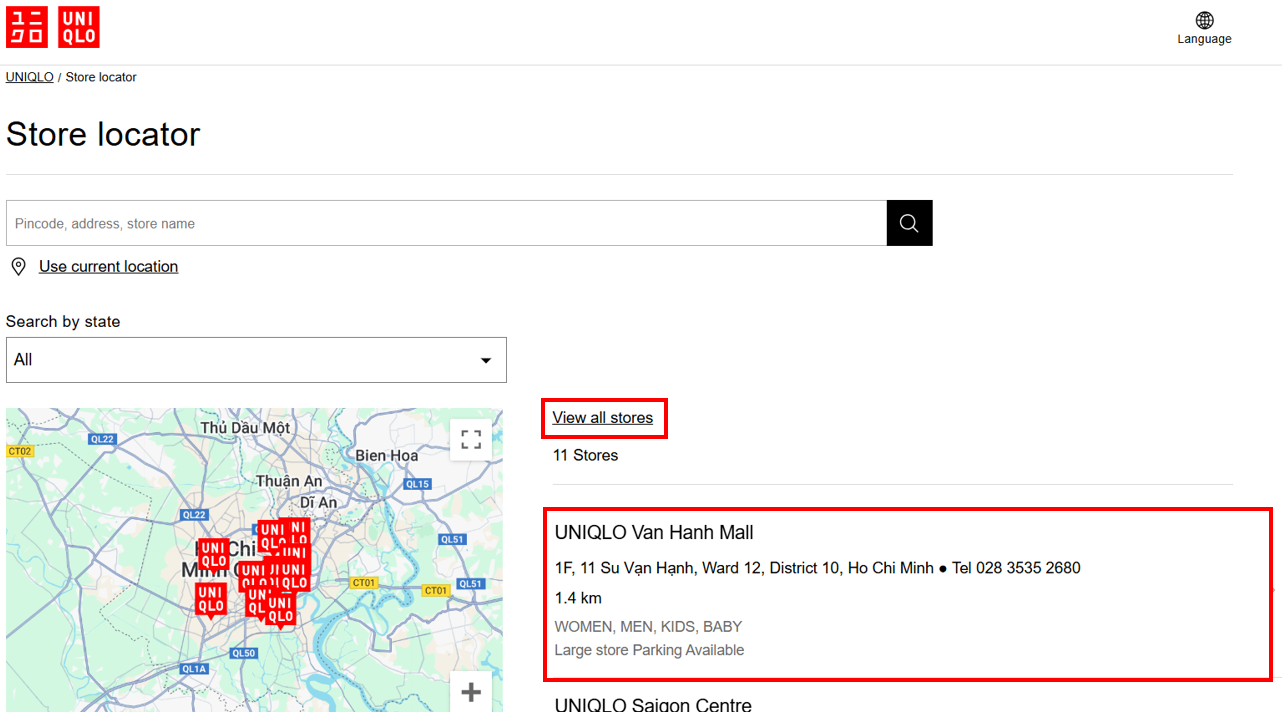Open the Search by state dropdown
The image size is (1282, 724).
[256, 360]
